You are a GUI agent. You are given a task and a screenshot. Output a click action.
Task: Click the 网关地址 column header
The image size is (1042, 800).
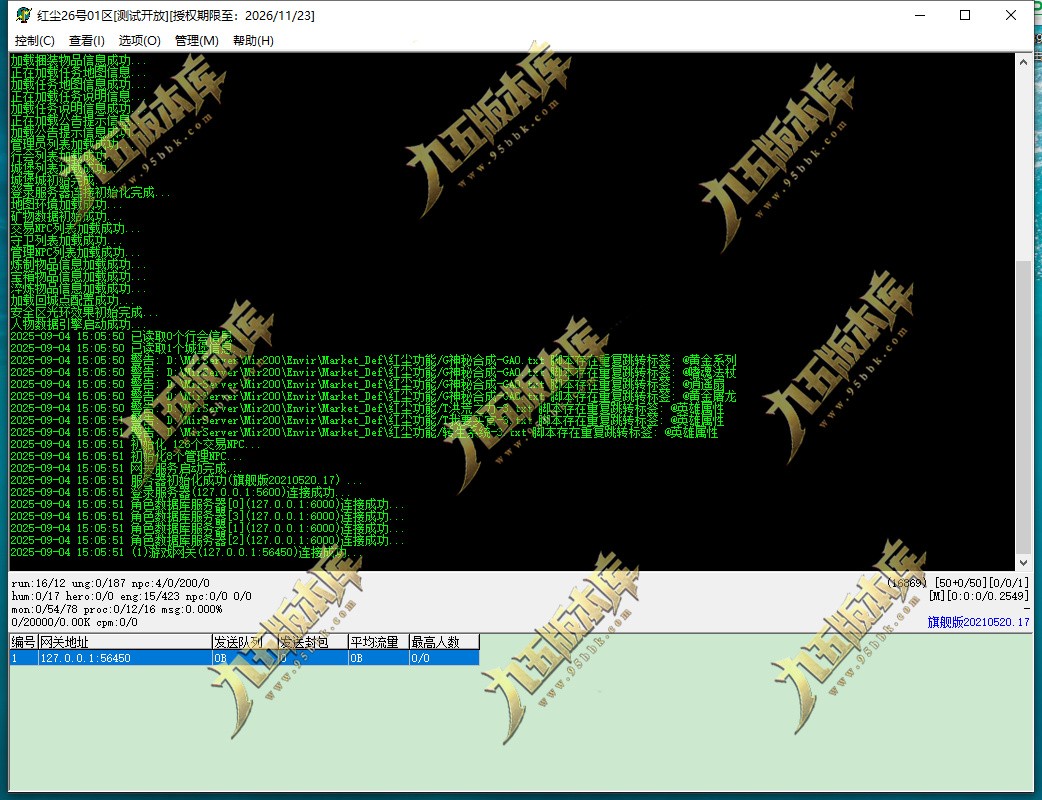click(x=125, y=642)
